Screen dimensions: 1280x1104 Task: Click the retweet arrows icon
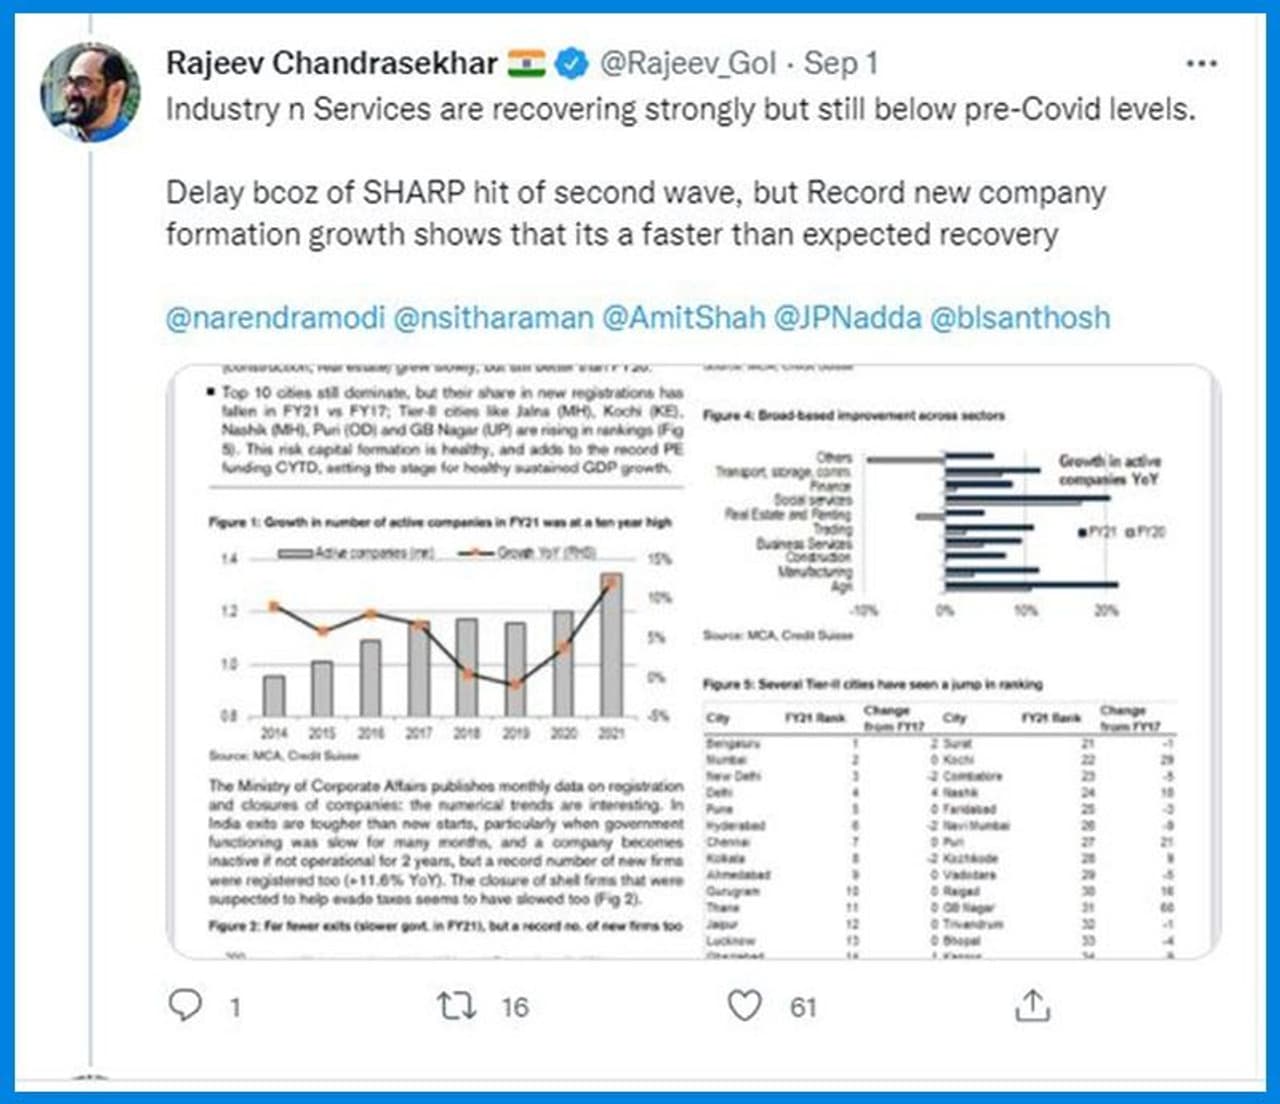[x=456, y=1005]
